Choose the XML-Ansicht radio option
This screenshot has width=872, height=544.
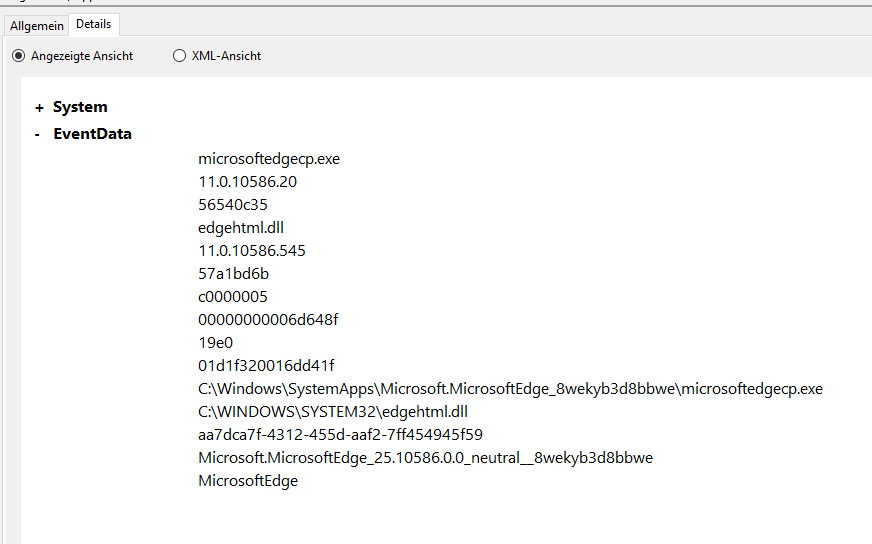(x=179, y=56)
